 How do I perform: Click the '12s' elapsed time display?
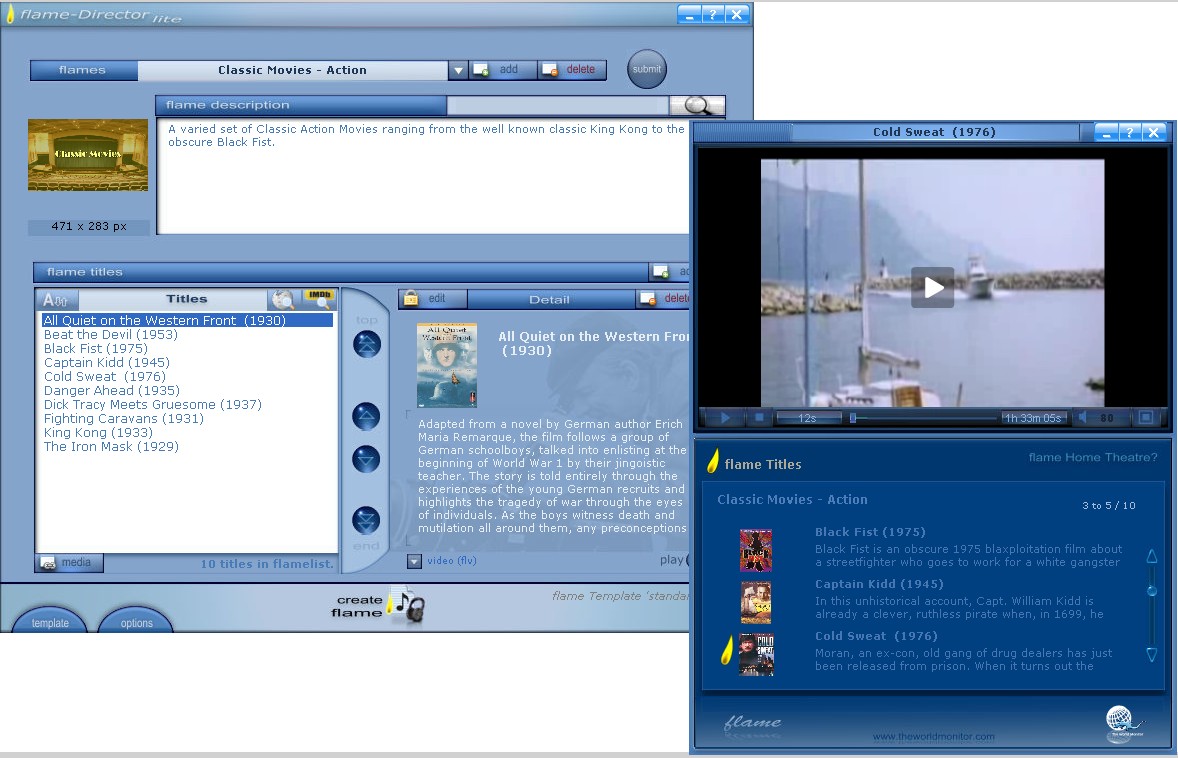click(x=807, y=418)
